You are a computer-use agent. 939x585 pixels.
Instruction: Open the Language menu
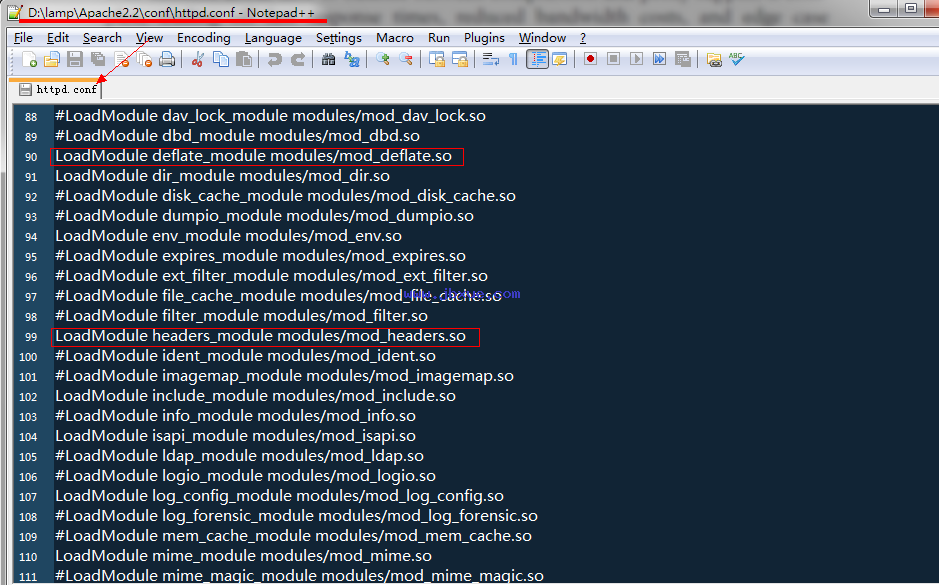click(273, 38)
